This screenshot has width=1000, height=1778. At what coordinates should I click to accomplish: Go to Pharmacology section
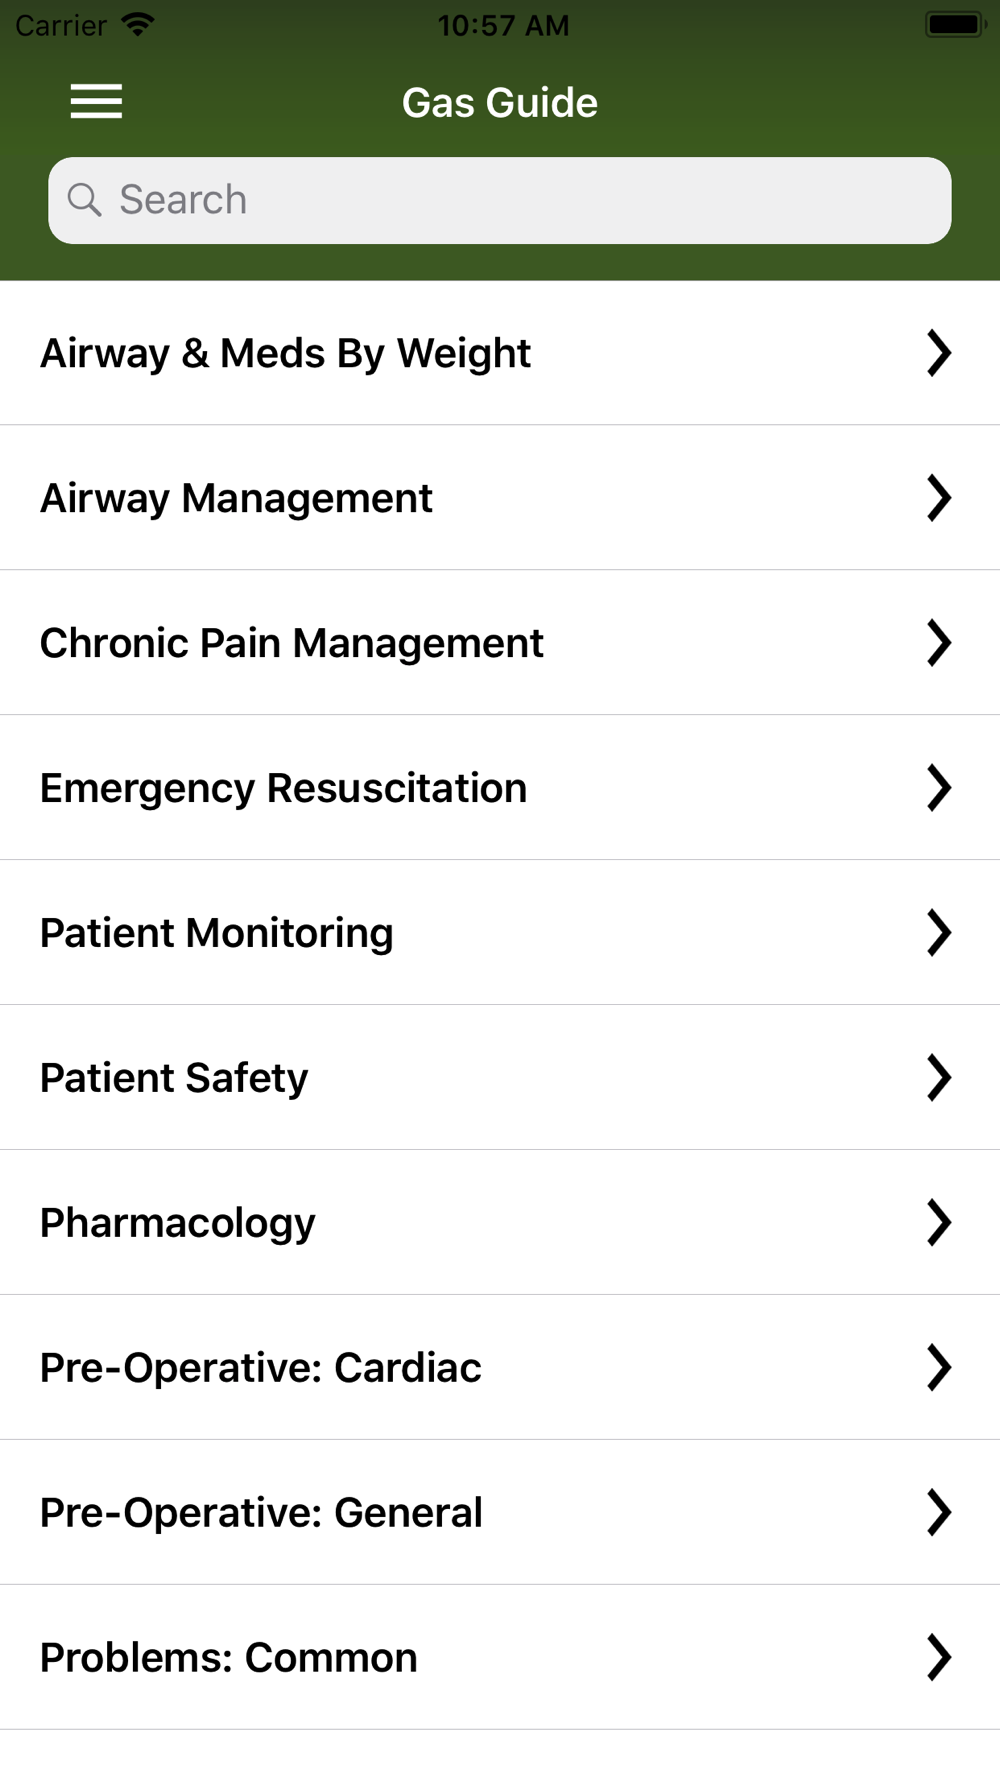coord(178,1223)
